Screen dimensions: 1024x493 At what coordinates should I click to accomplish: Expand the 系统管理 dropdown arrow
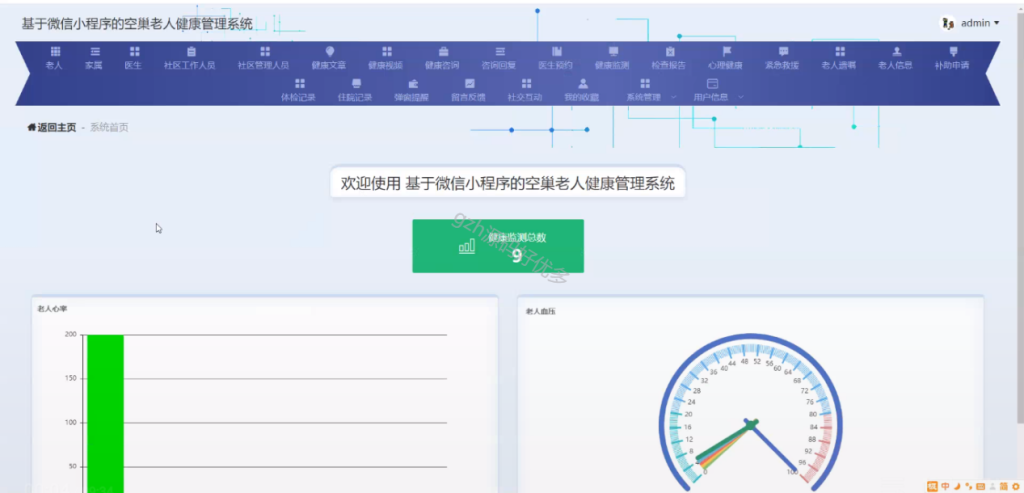point(673,97)
